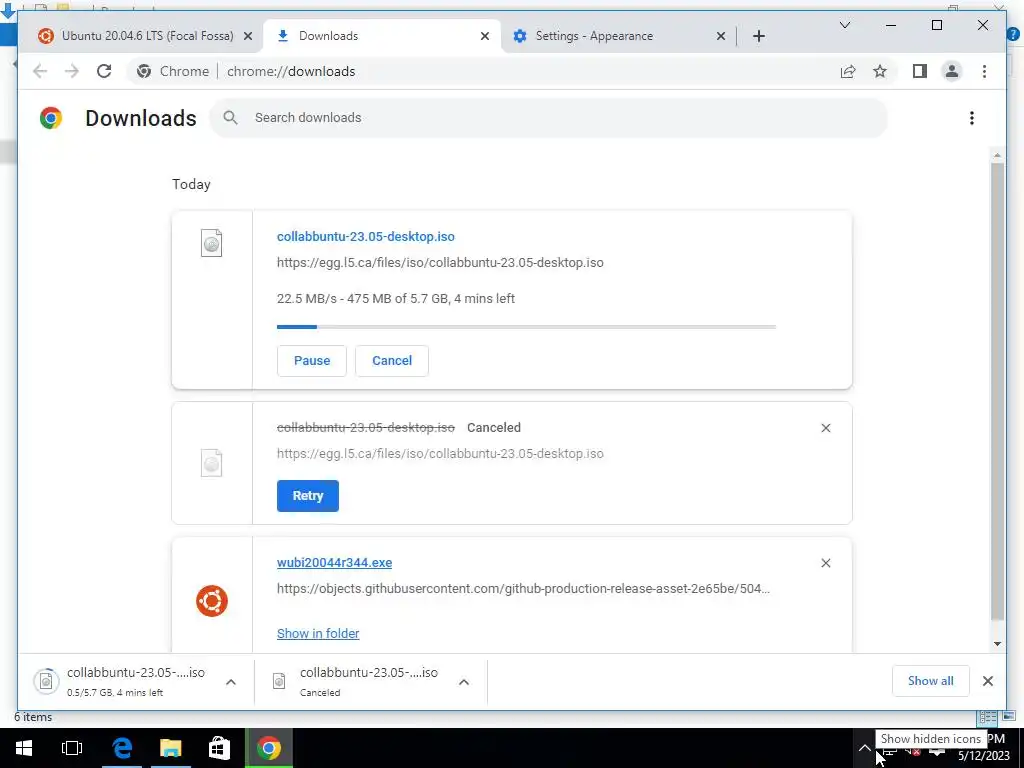Show hidden icons in system tray
This screenshot has height=768, width=1024.
click(x=864, y=748)
